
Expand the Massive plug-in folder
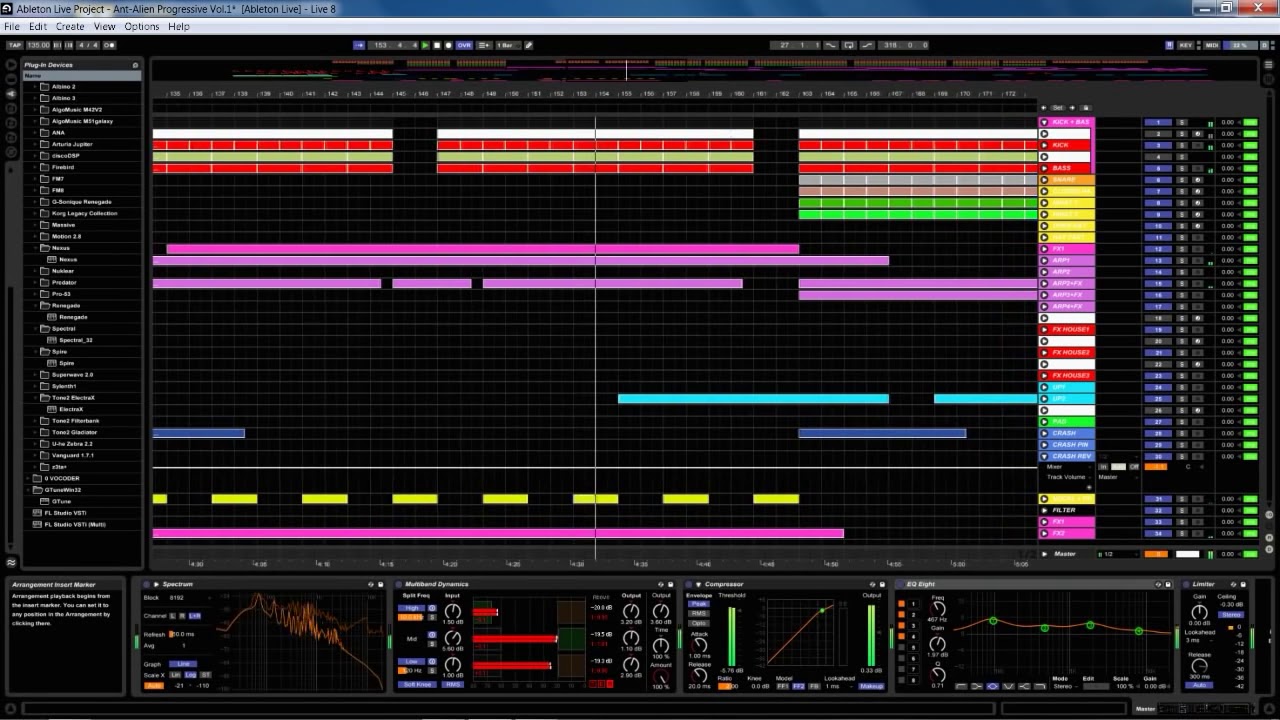(x=35, y=225)
